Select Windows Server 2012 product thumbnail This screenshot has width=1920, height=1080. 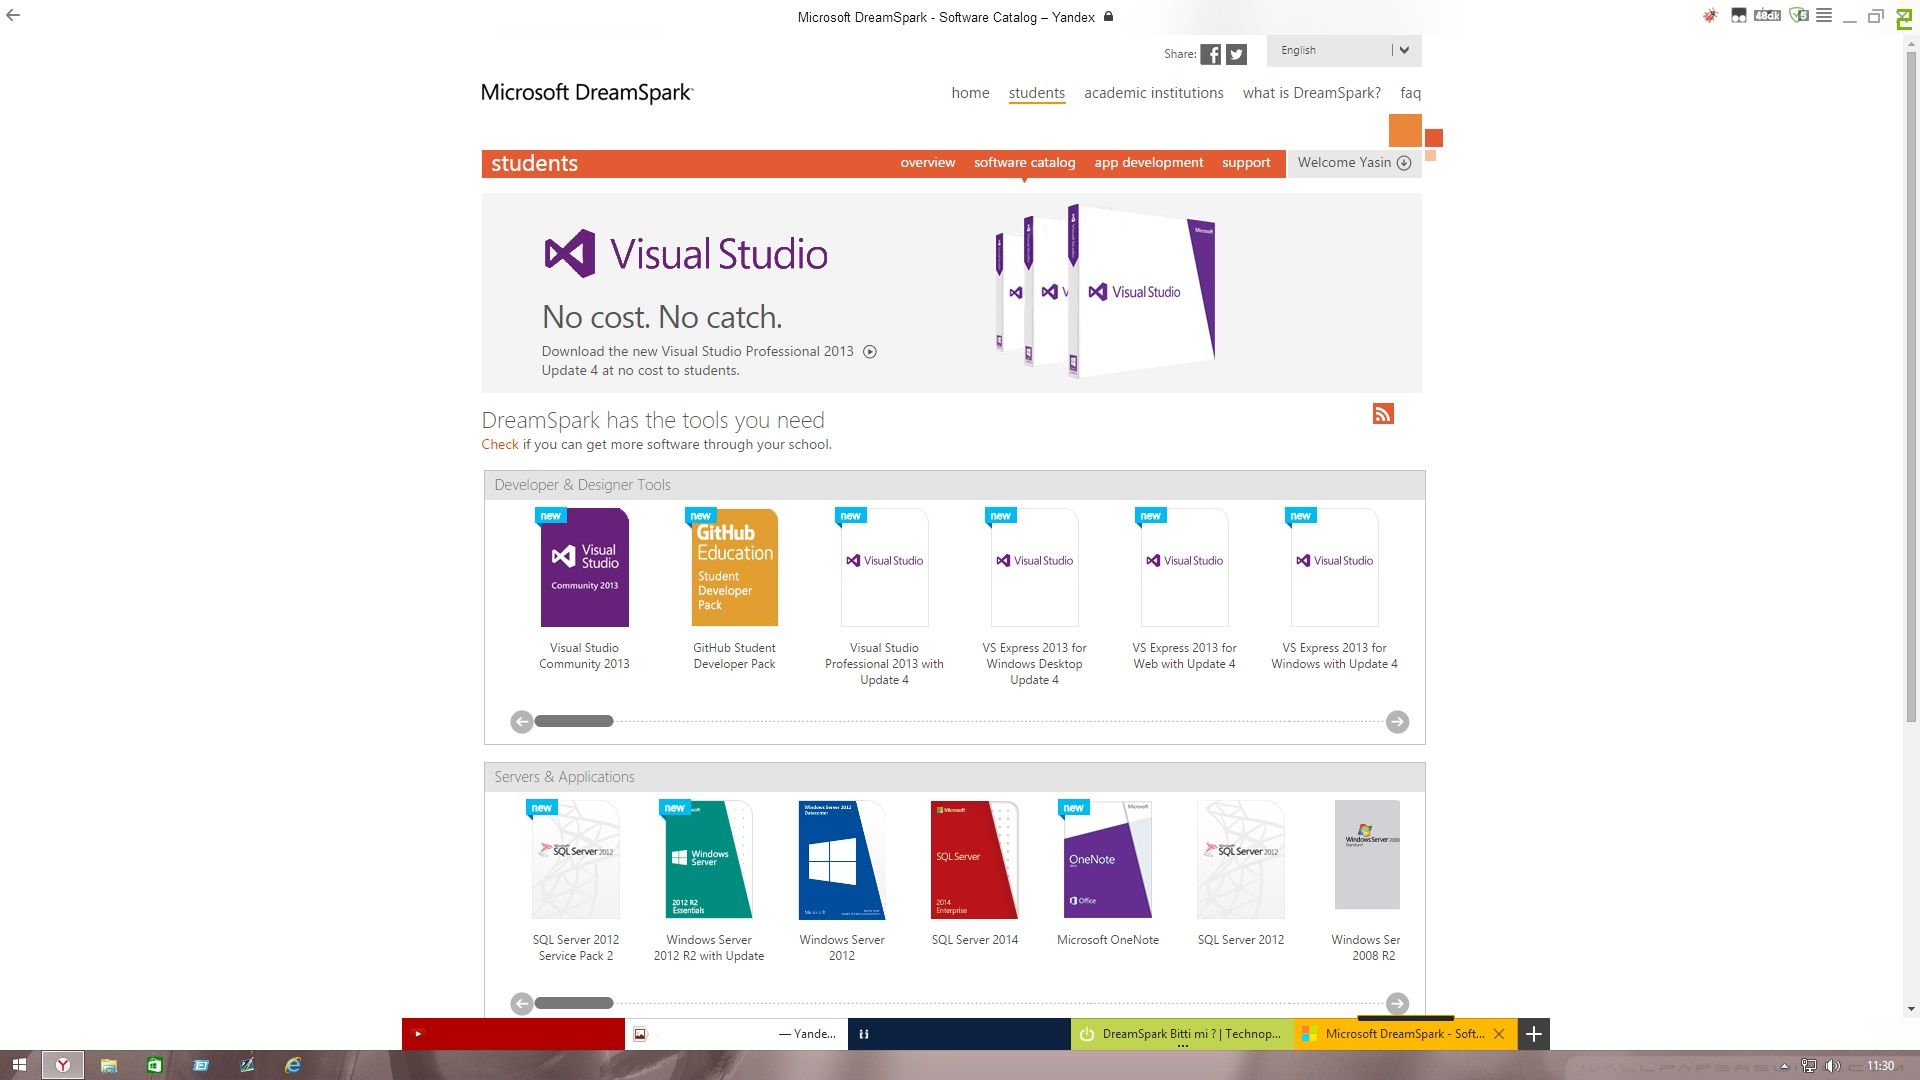(x=841, y=860)
